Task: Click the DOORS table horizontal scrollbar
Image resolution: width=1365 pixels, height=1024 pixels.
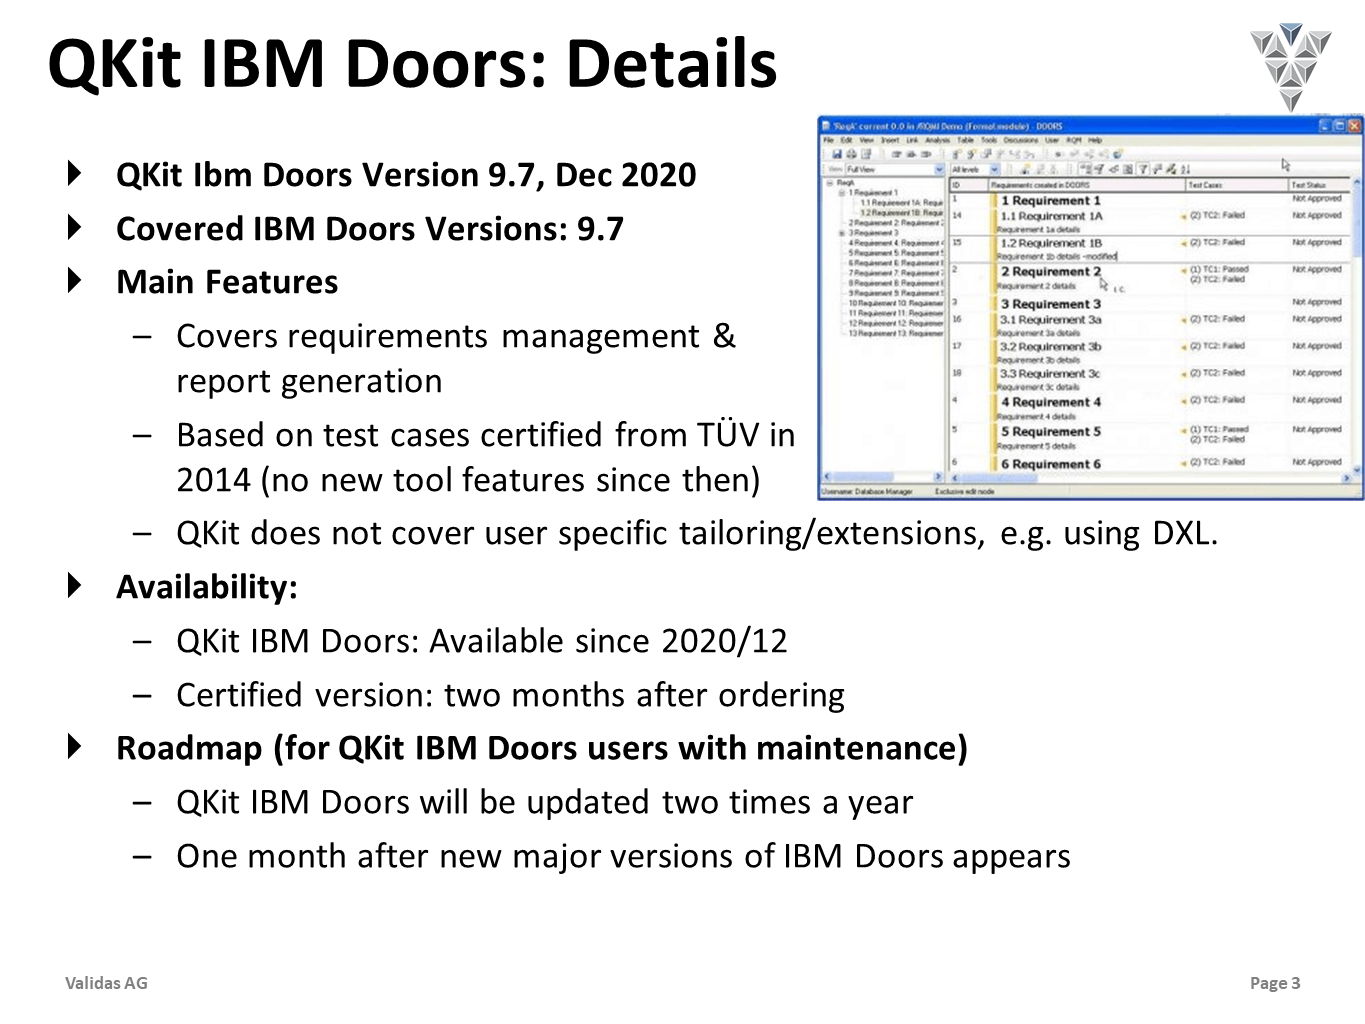Action: tap(1151, 478)
